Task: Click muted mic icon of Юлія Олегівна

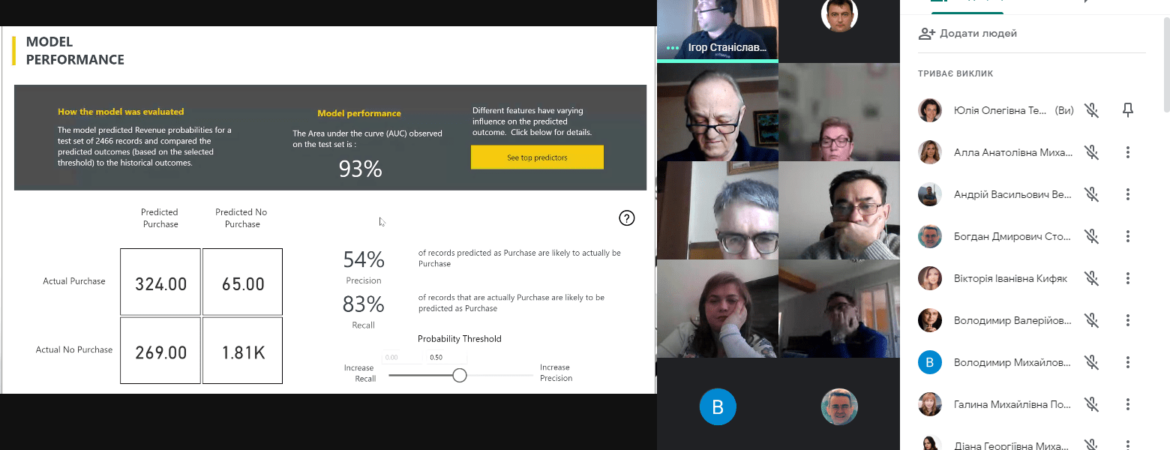Action: [x=1092, y=110]
